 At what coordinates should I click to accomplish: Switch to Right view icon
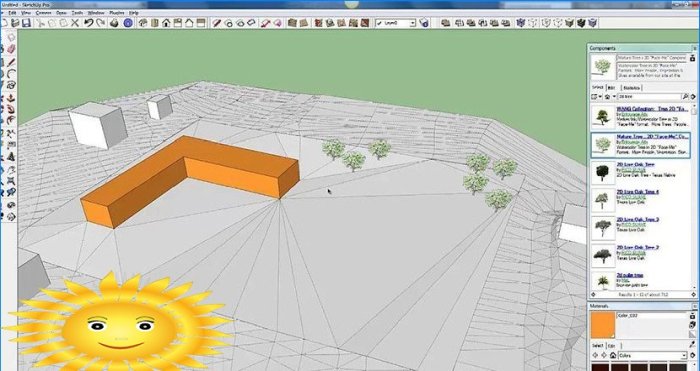point(178,23)
